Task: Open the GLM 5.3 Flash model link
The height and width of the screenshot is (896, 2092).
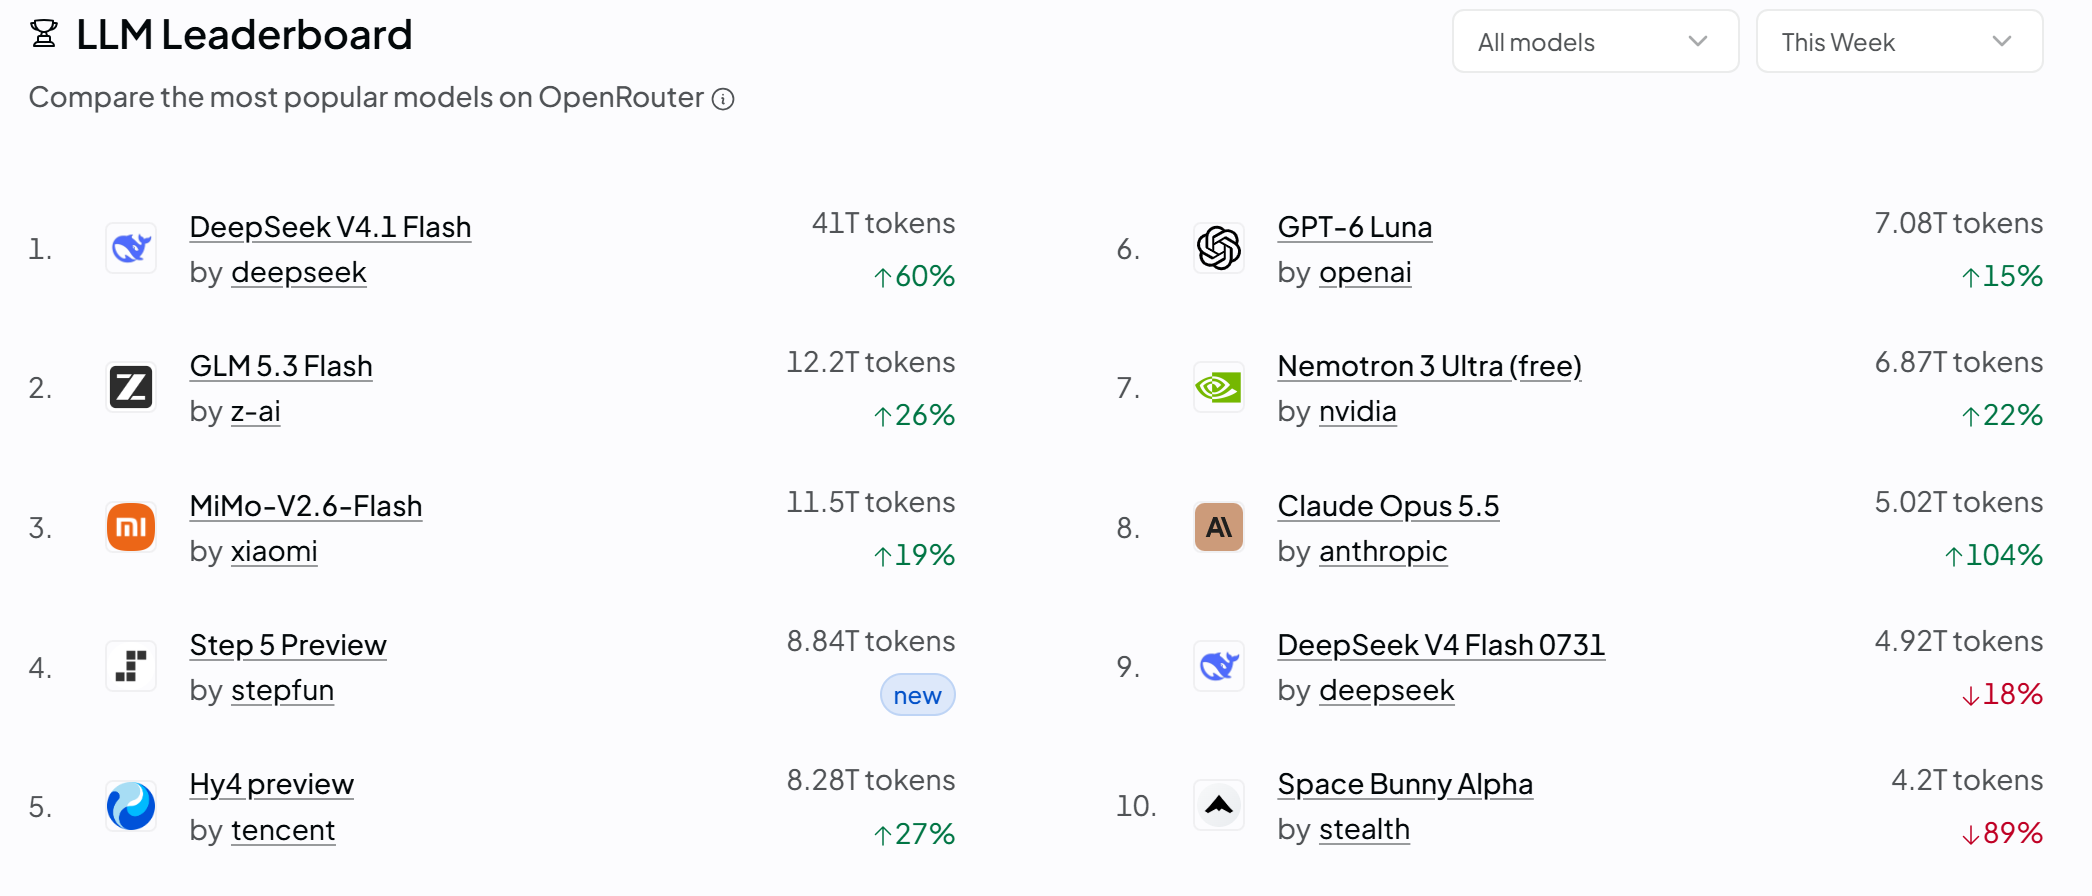Action: tap(281, 366)
